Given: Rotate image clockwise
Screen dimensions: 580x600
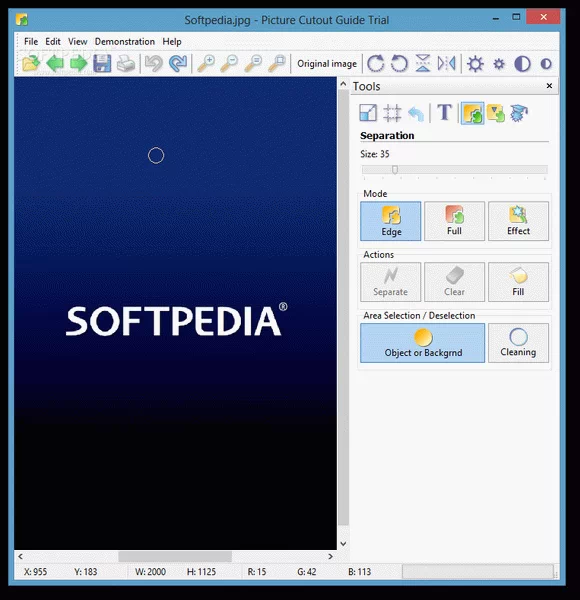Looking at the screenshot, I should click(375, 64).
